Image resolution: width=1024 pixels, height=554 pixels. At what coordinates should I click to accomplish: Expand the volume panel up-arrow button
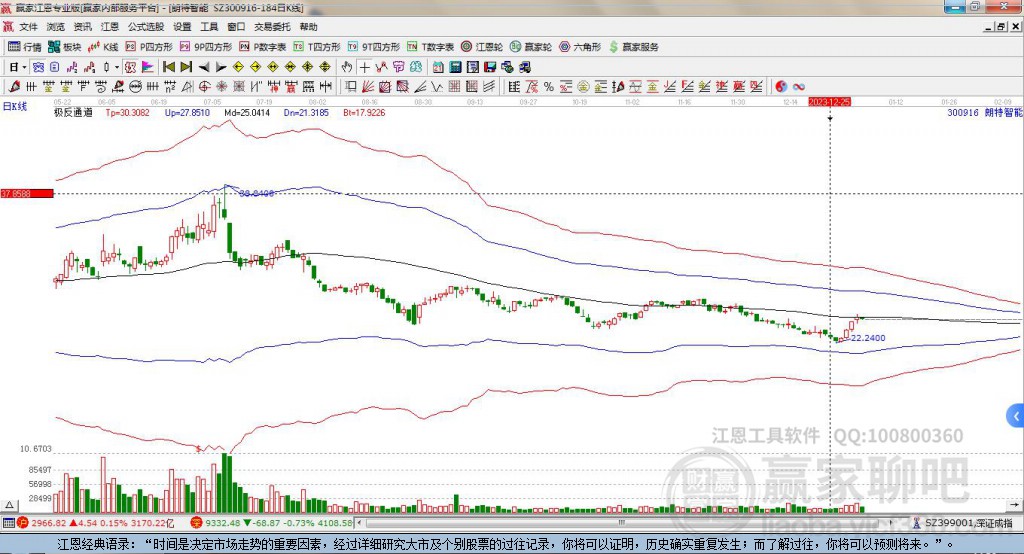9,506
